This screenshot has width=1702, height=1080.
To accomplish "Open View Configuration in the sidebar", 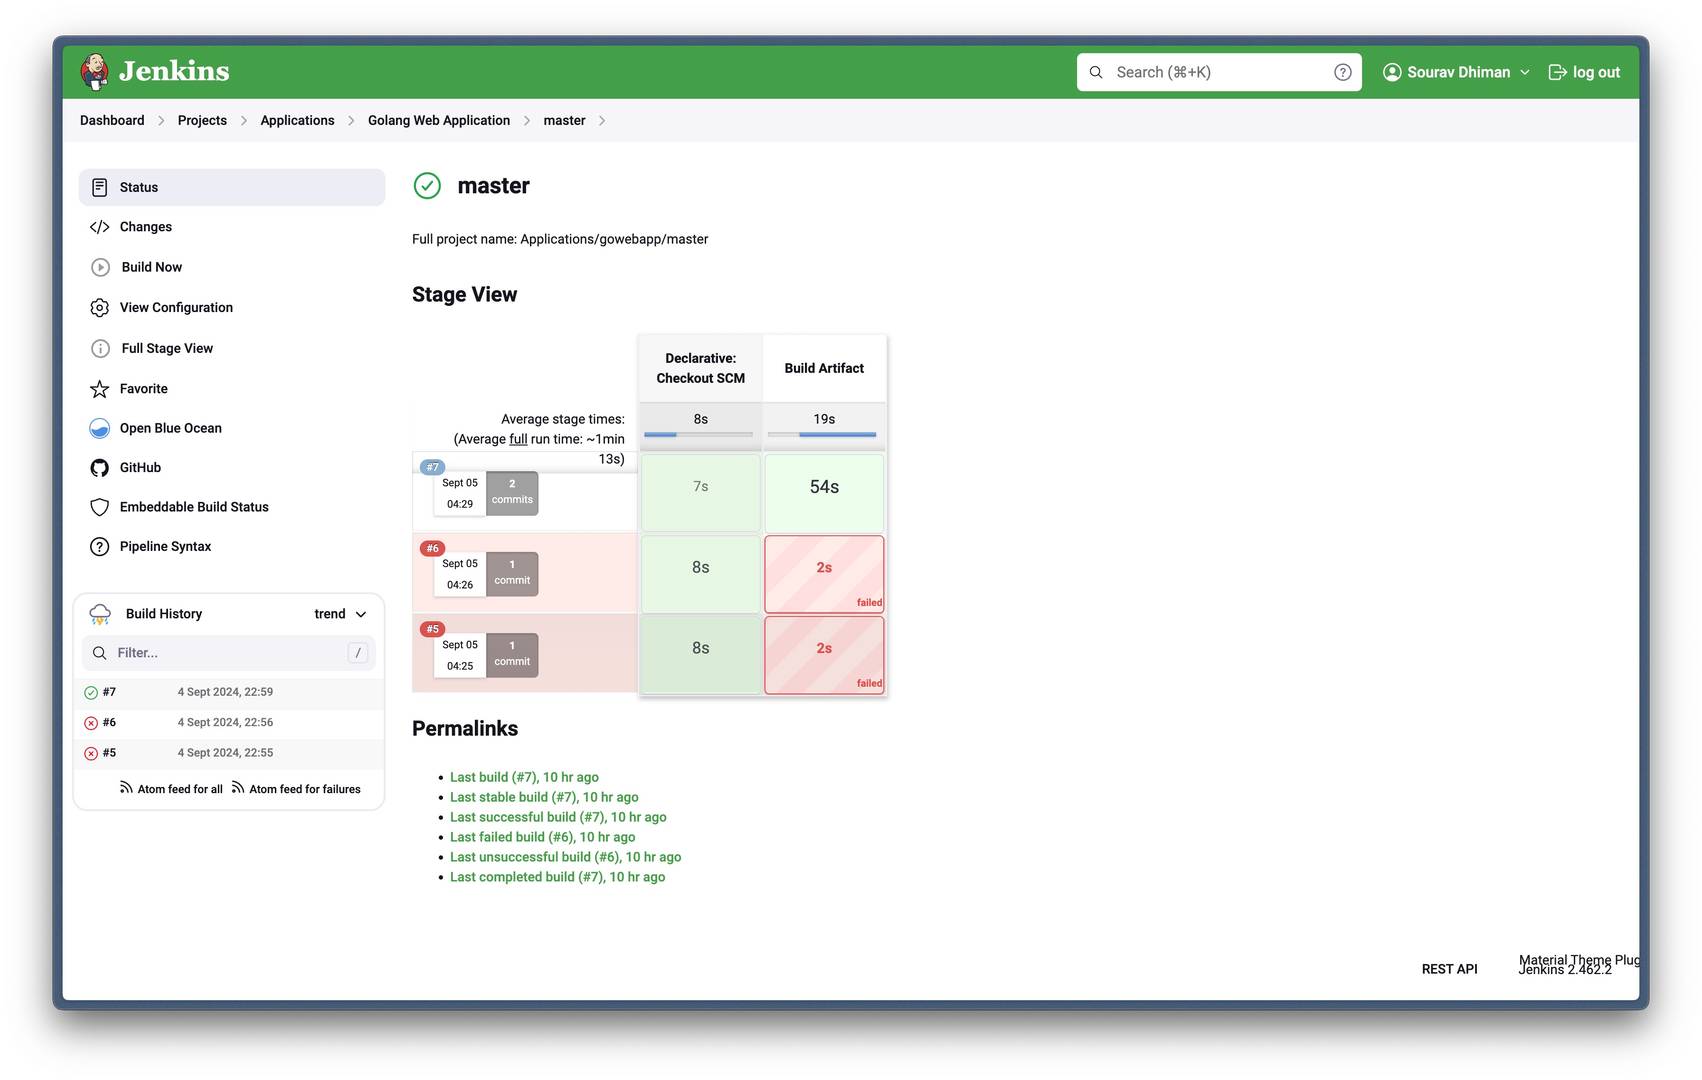I will click(x=232, y=308).
